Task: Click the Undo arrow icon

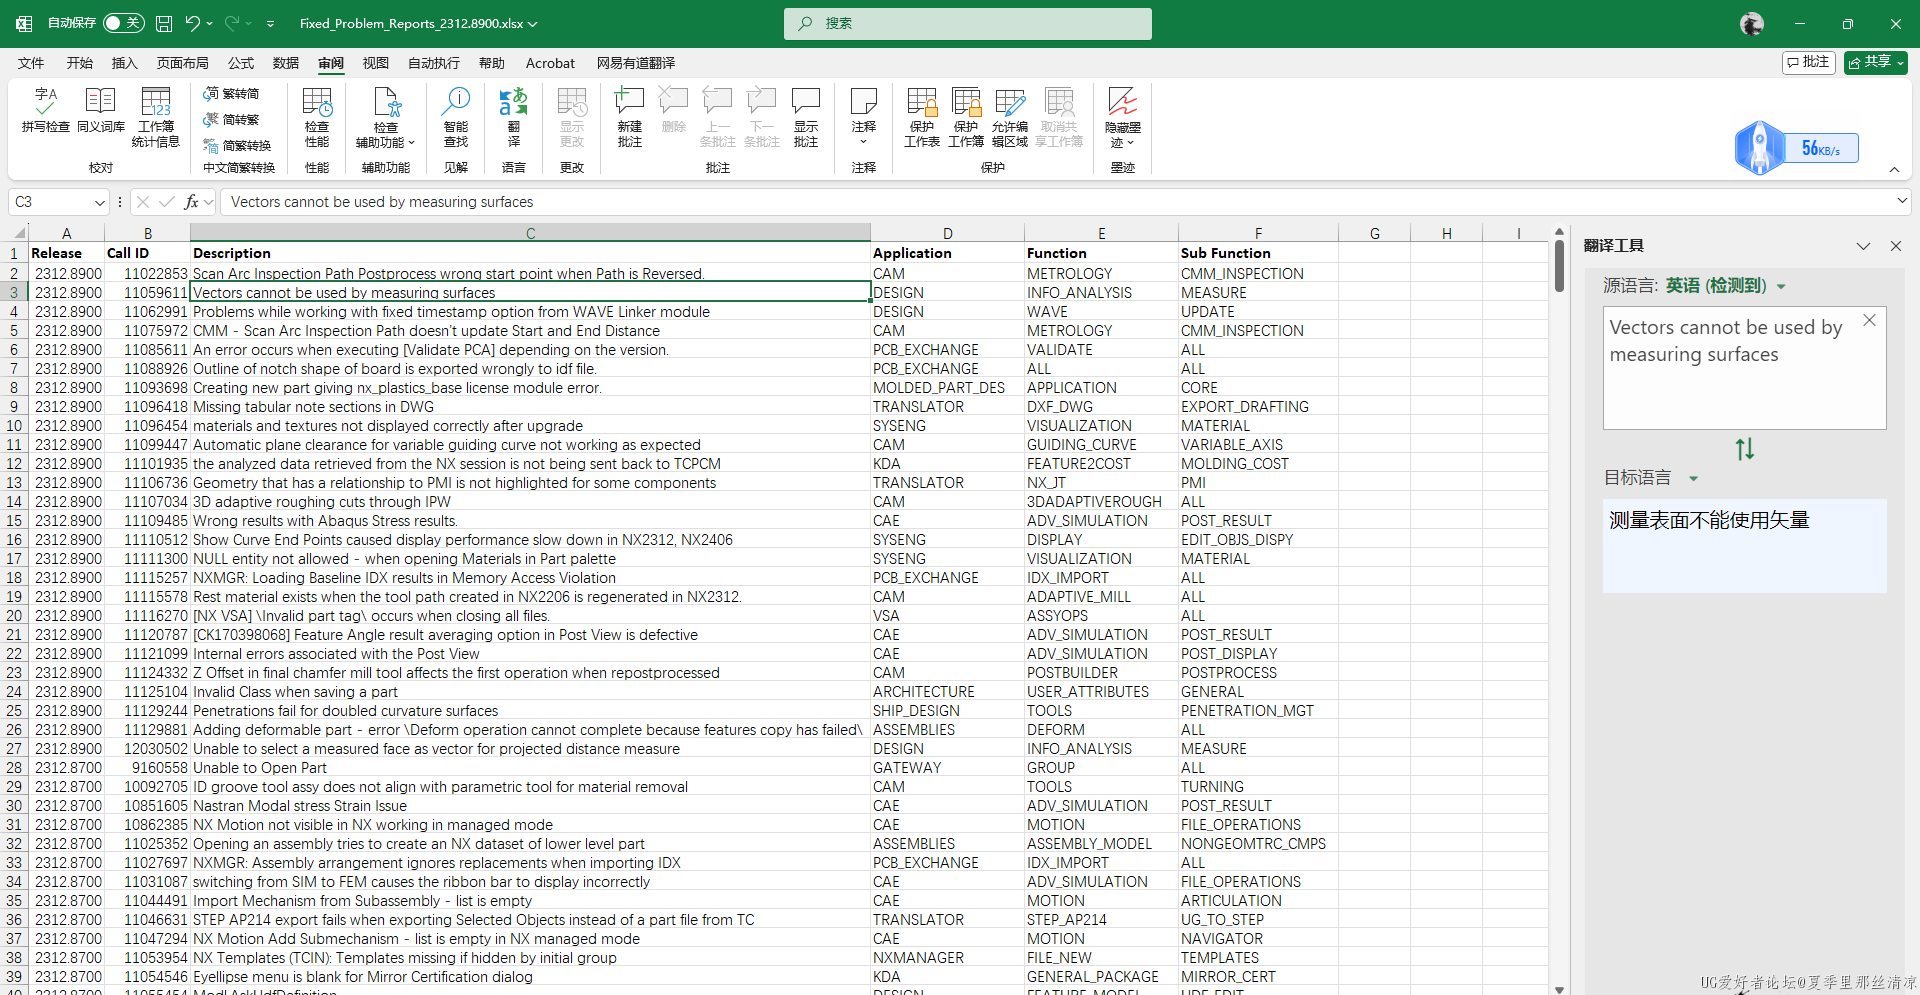Action: pyautogui.click(x=193, y=23)
